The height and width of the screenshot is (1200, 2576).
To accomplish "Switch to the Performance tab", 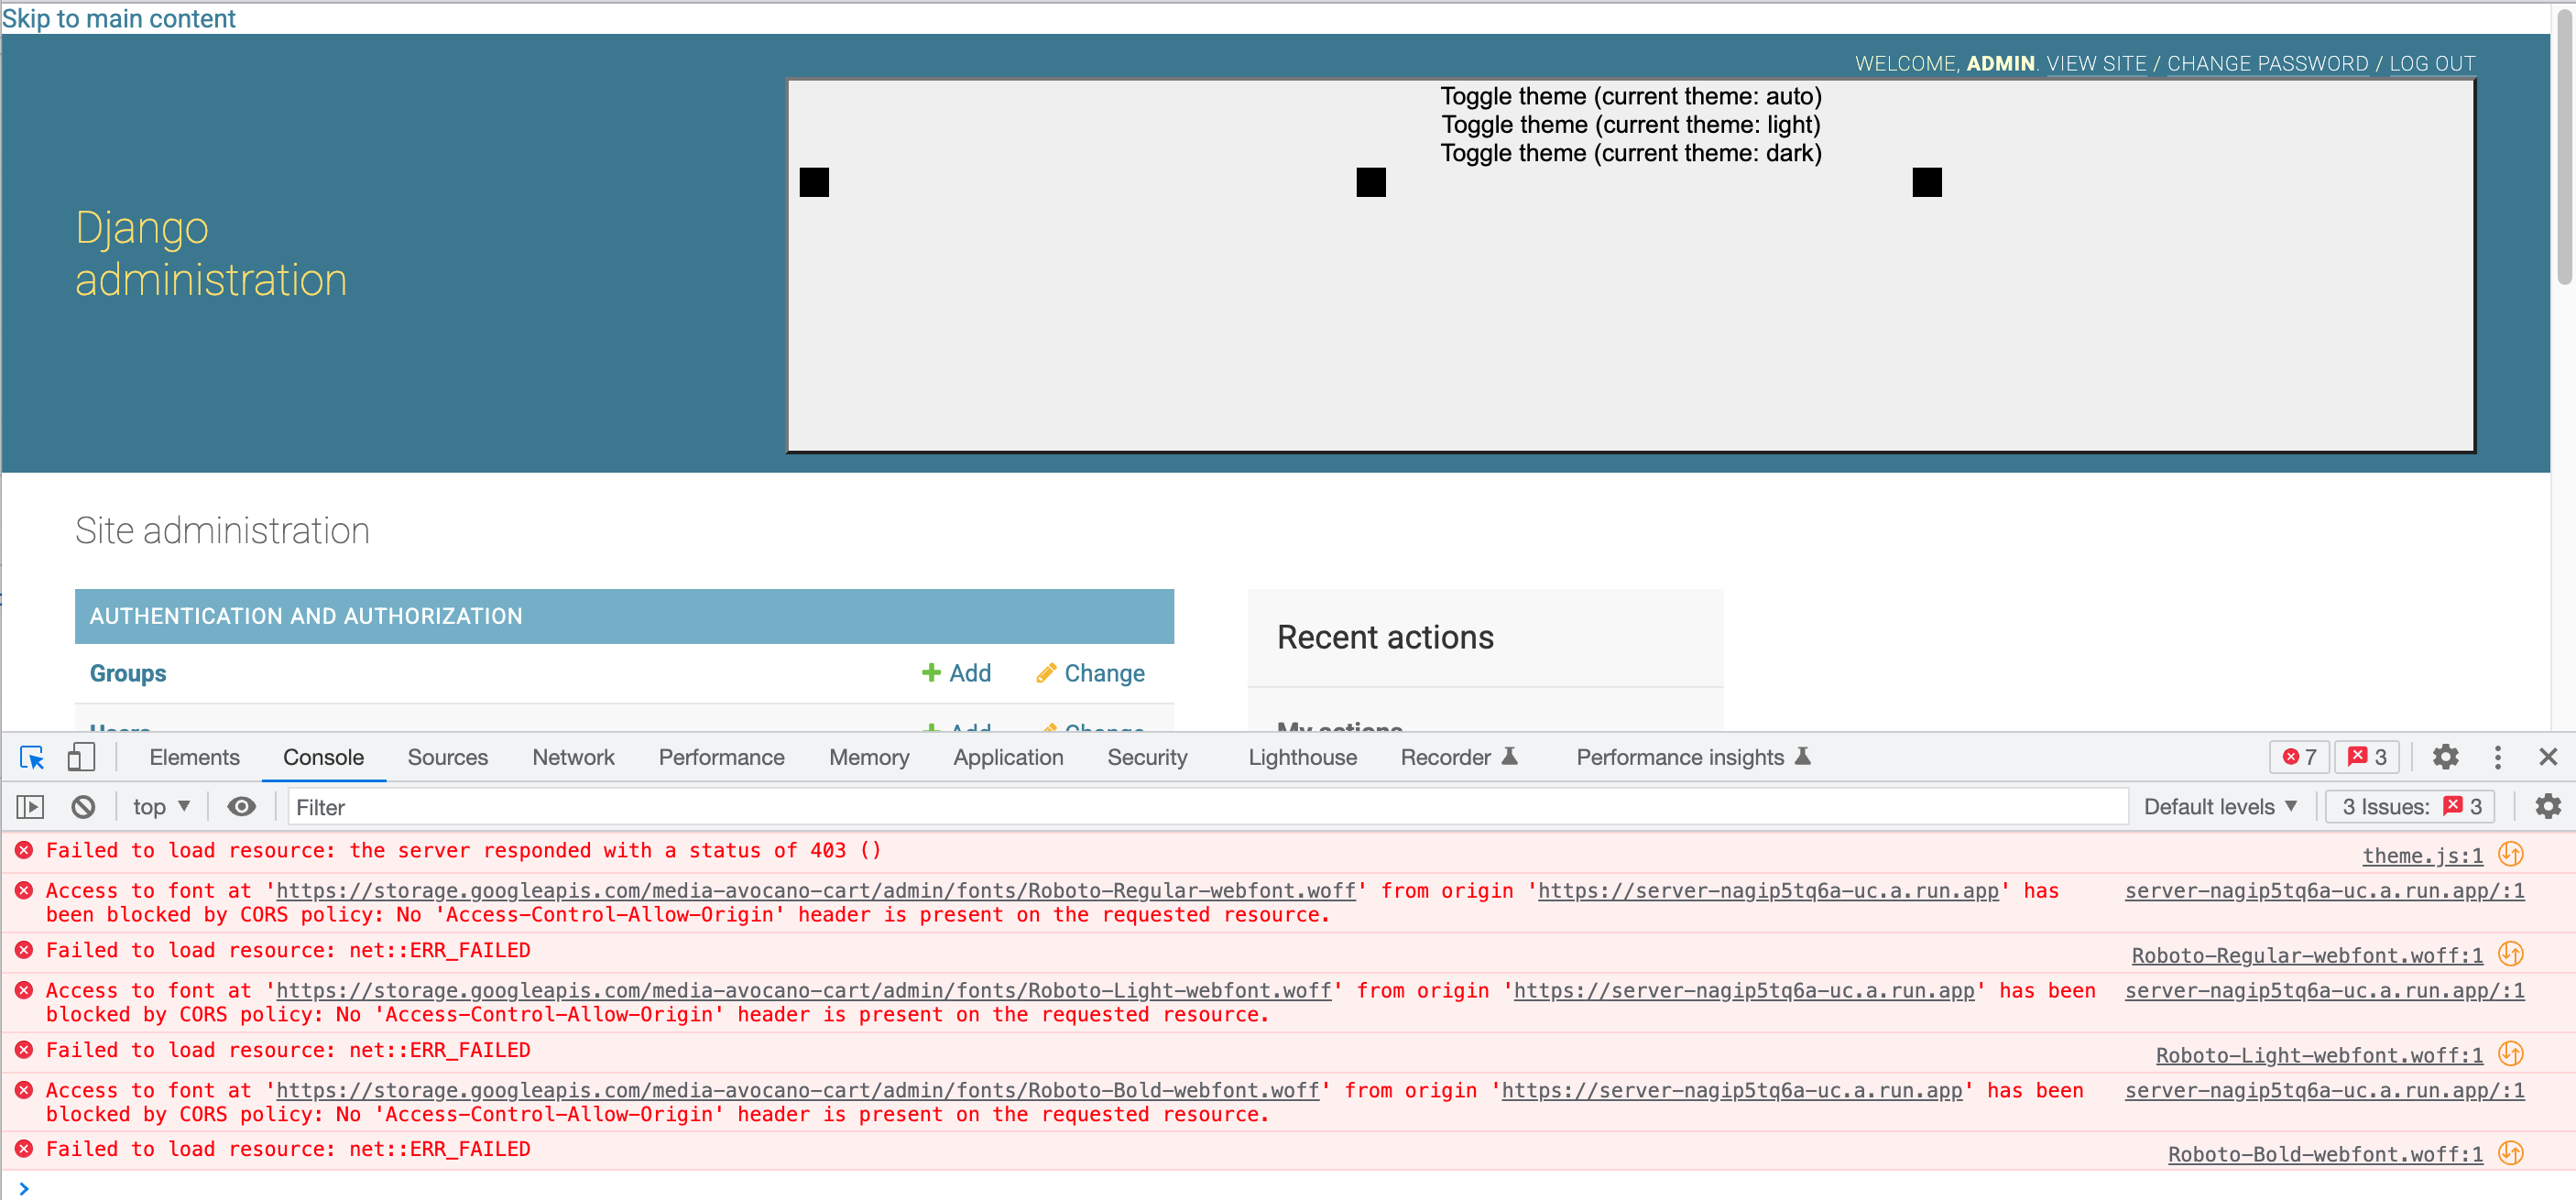I will pos(721,758).
